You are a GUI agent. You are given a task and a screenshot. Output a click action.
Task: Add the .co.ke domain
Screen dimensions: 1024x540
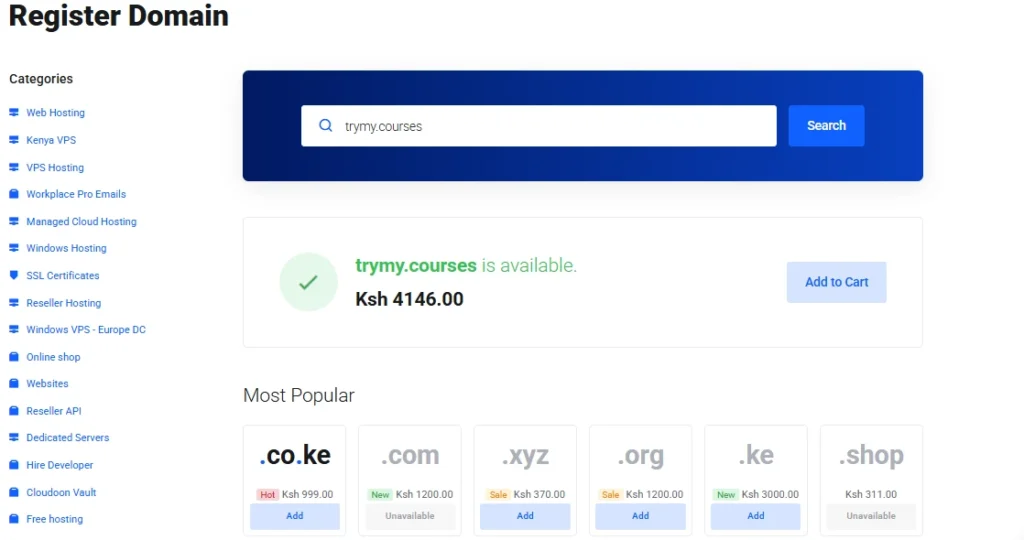(295, 516)
